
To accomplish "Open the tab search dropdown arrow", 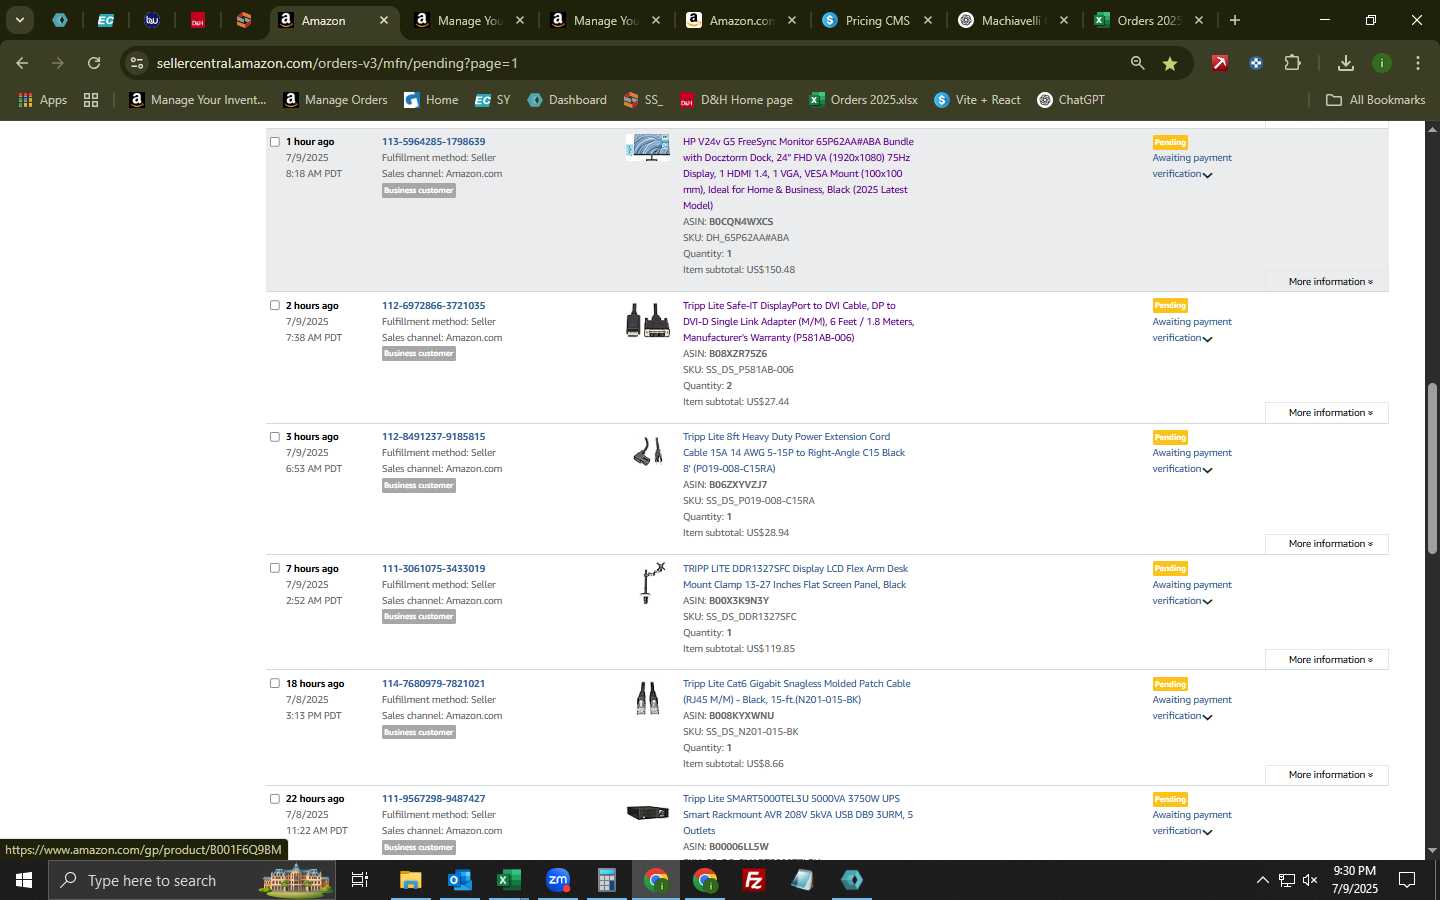I will pos(19,20).
